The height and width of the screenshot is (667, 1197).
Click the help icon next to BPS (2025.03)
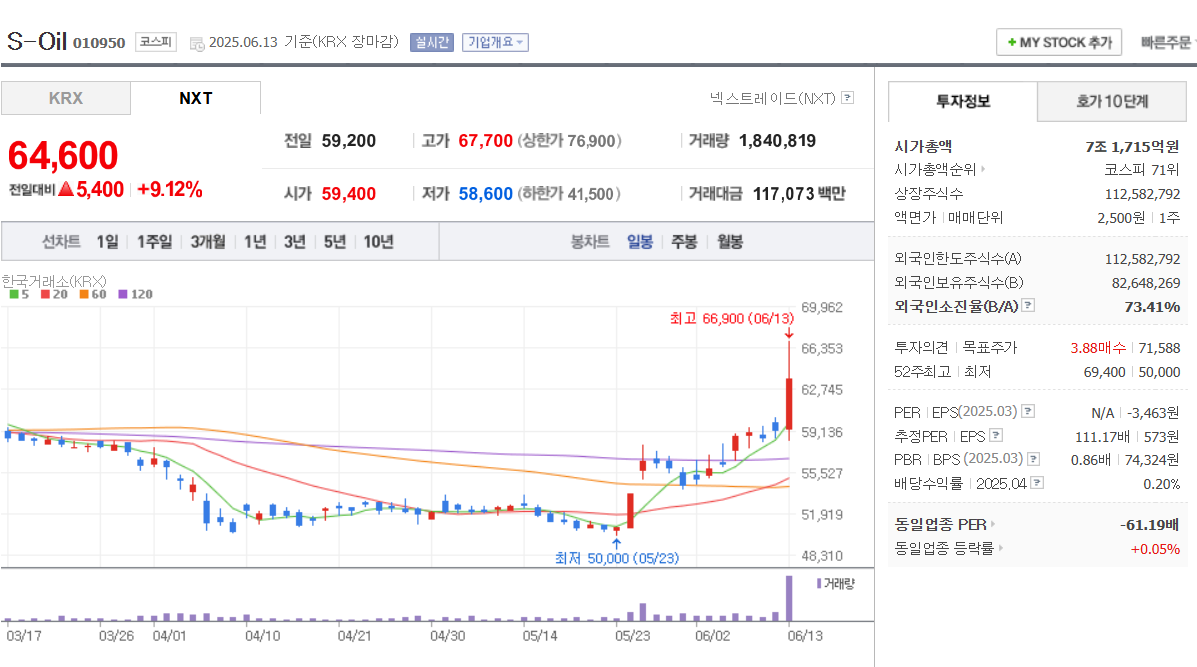pyautogui.click(x=1033, y=459)
